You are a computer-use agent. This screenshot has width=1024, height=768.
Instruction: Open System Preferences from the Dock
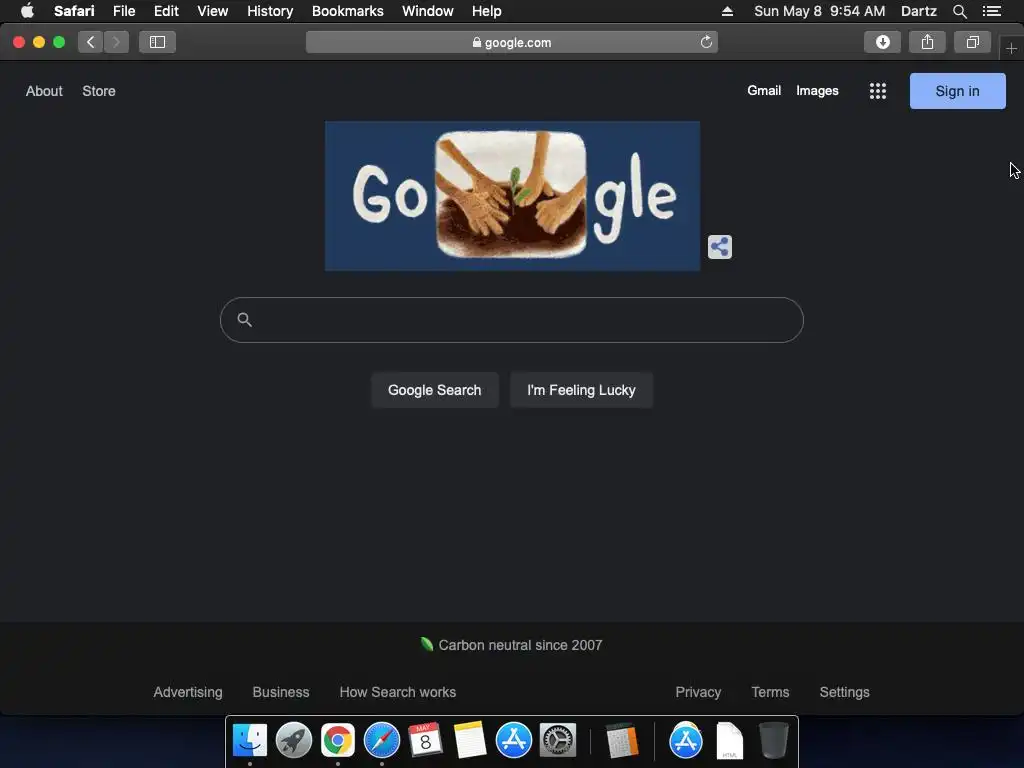(x=558, y=740)
